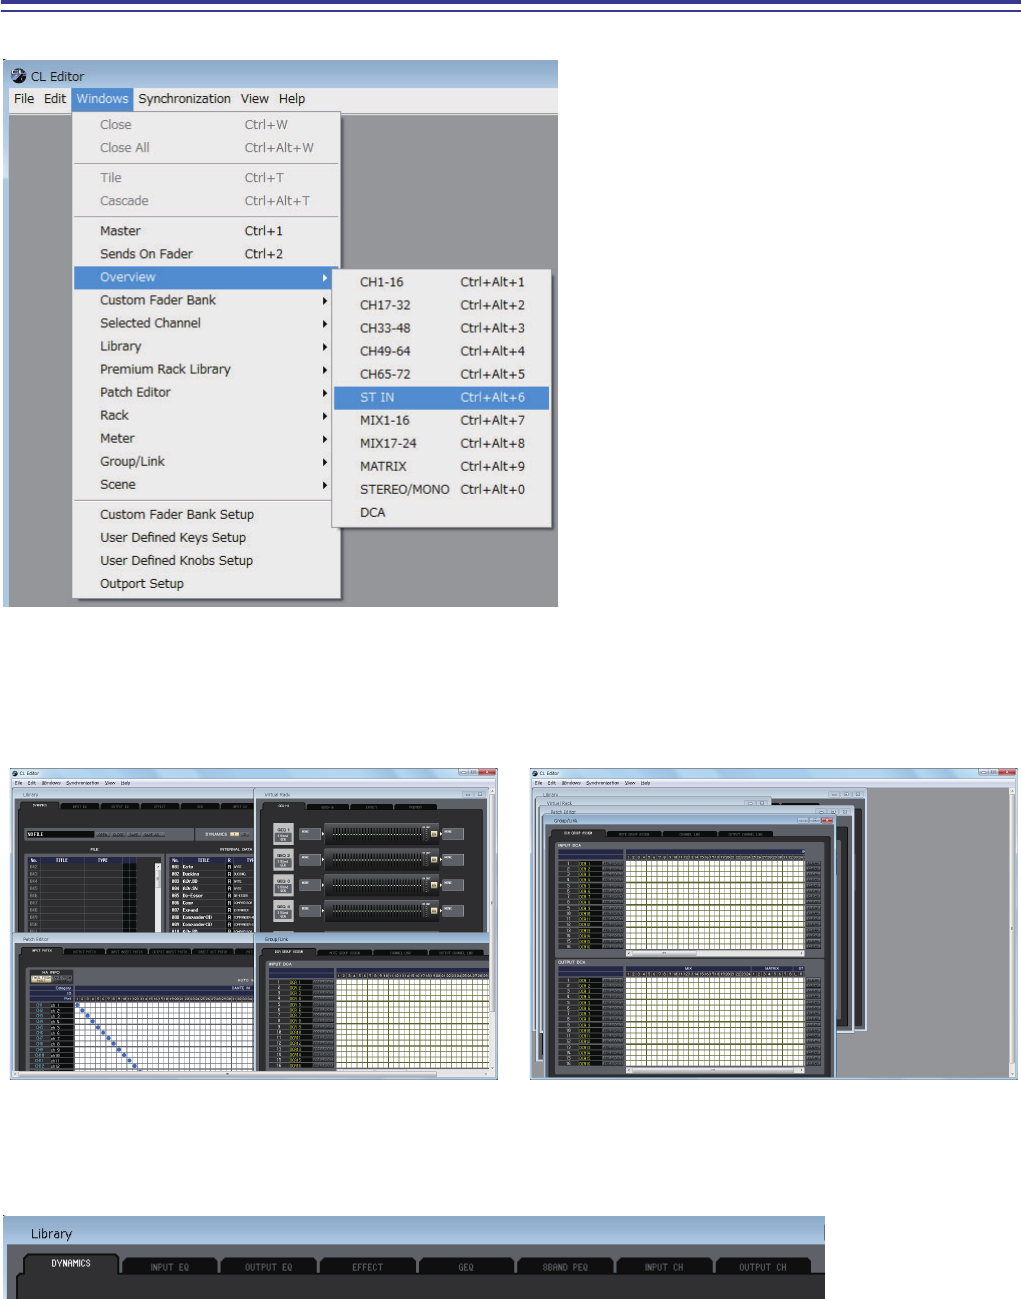Expand the Custom Fader Bank submenu

(x=206, y=300)
